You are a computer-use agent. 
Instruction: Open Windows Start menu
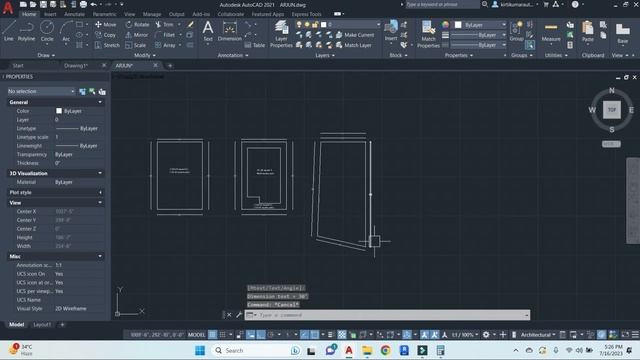click(x=200, y=350)
